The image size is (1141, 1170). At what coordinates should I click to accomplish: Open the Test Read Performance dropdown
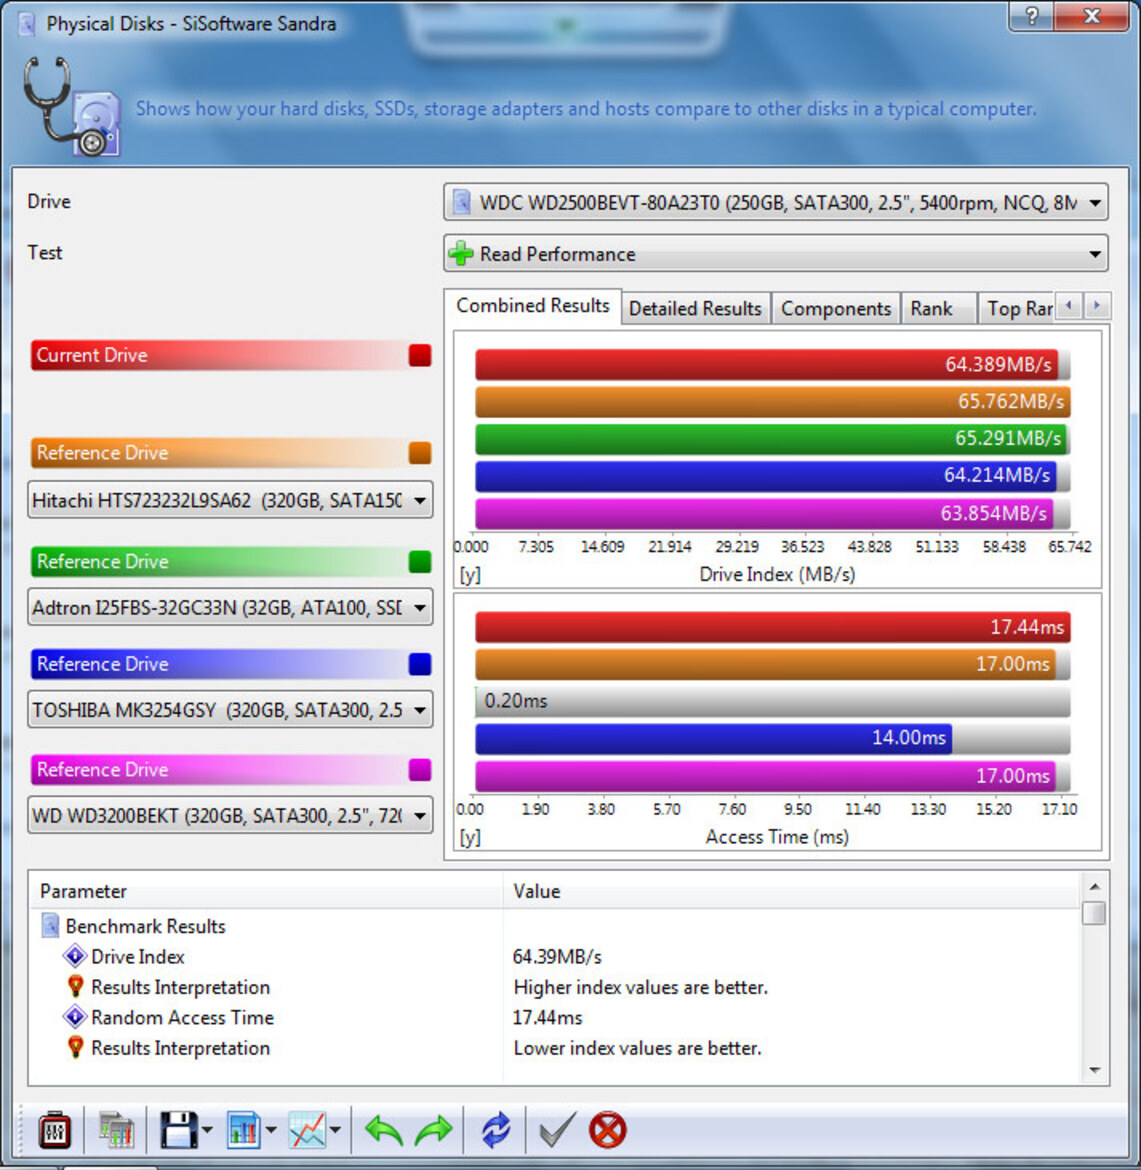[775, 254]
